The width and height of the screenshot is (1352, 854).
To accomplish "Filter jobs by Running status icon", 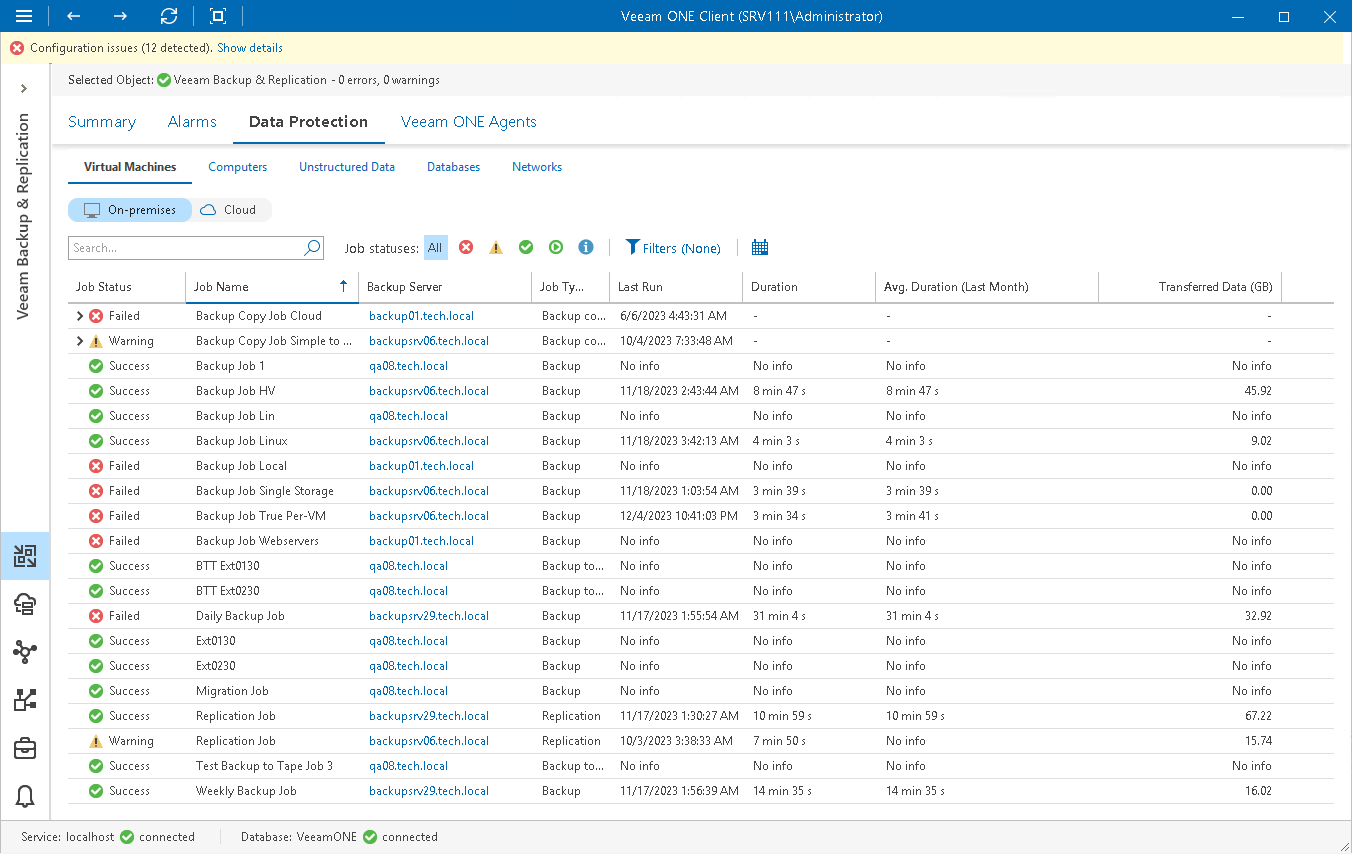I will 556,247.
